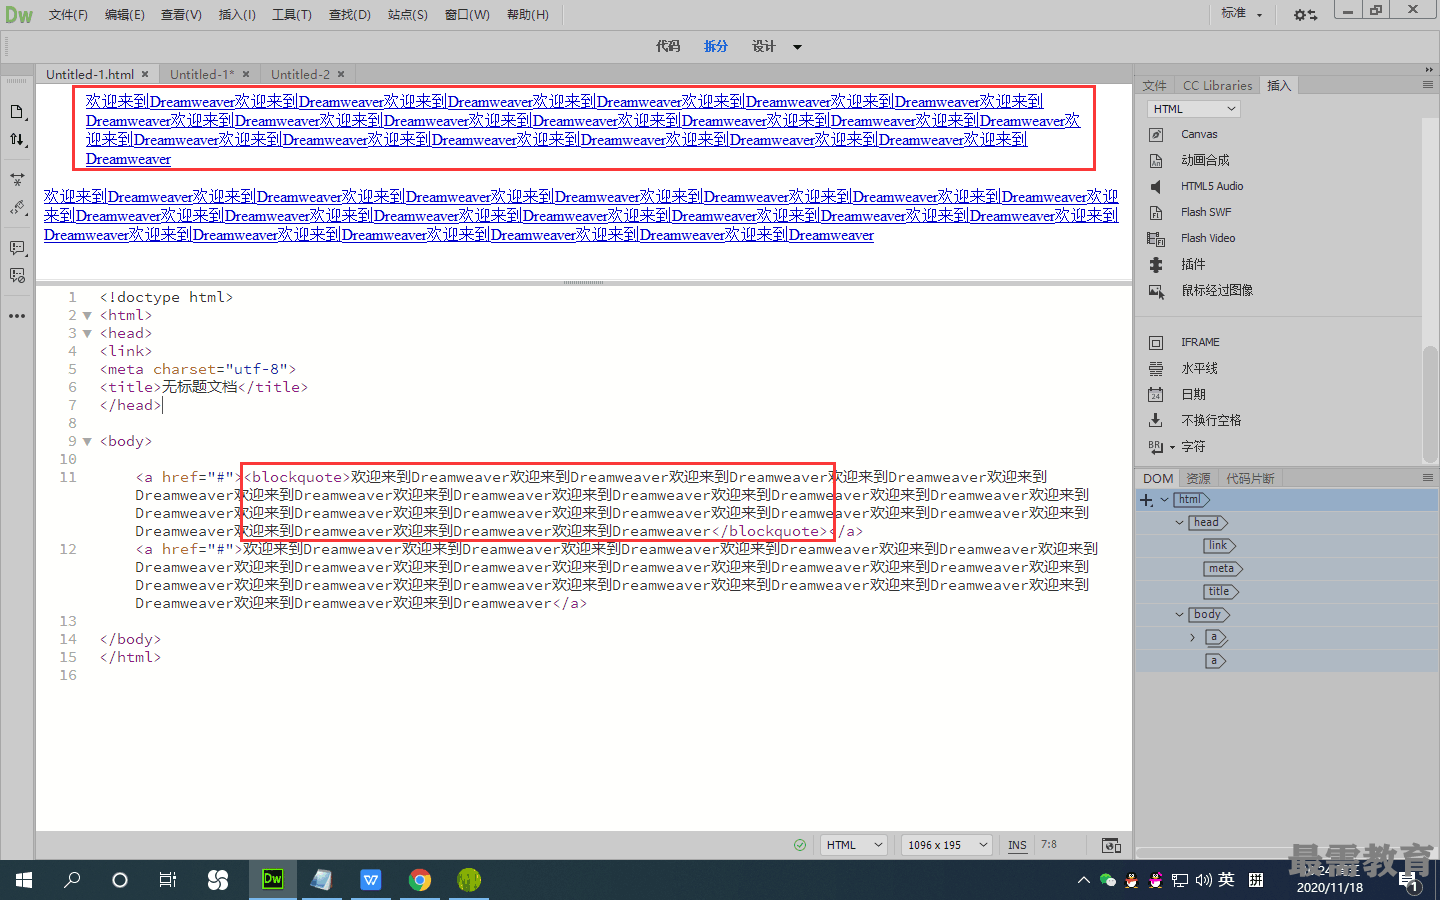Collapse the body tag on code line 9

87,441
